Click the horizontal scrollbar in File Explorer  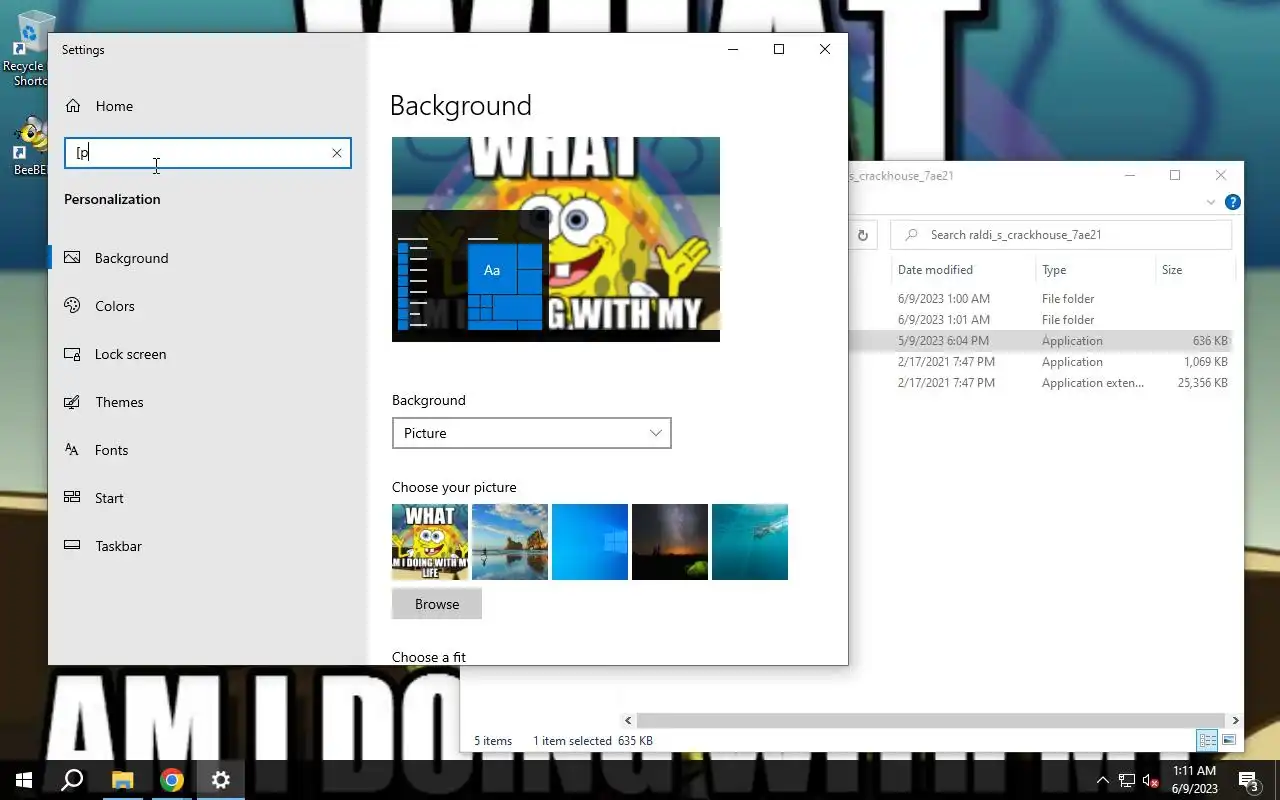pyautogui.click(x=931, y=720)
